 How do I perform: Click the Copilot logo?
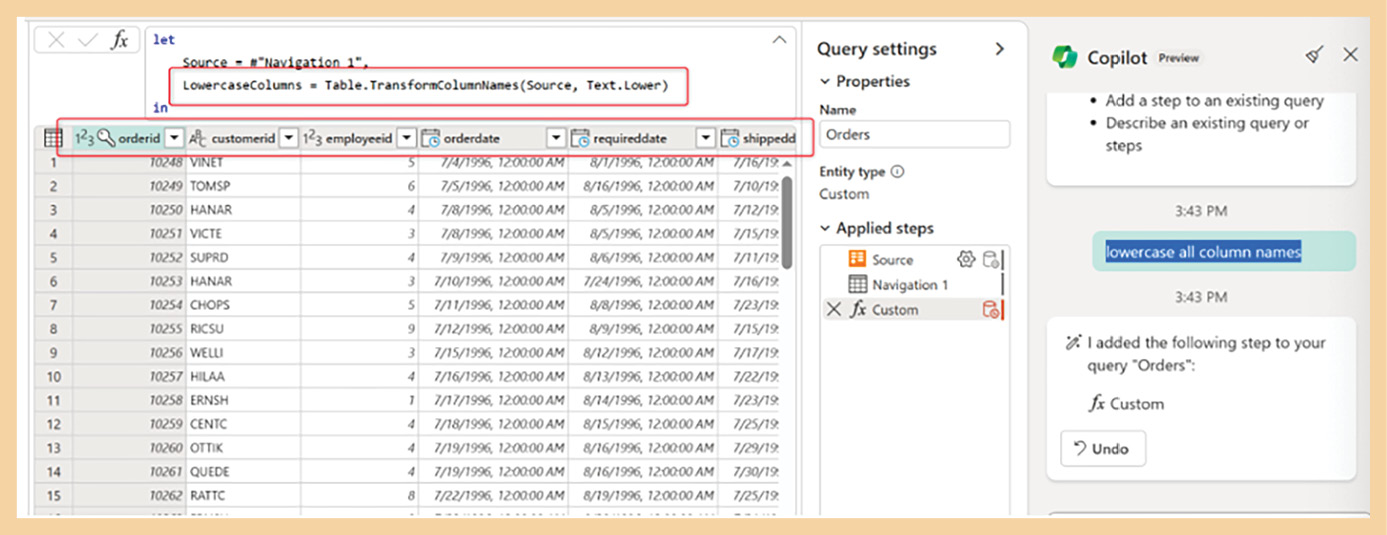point(1064,57)
